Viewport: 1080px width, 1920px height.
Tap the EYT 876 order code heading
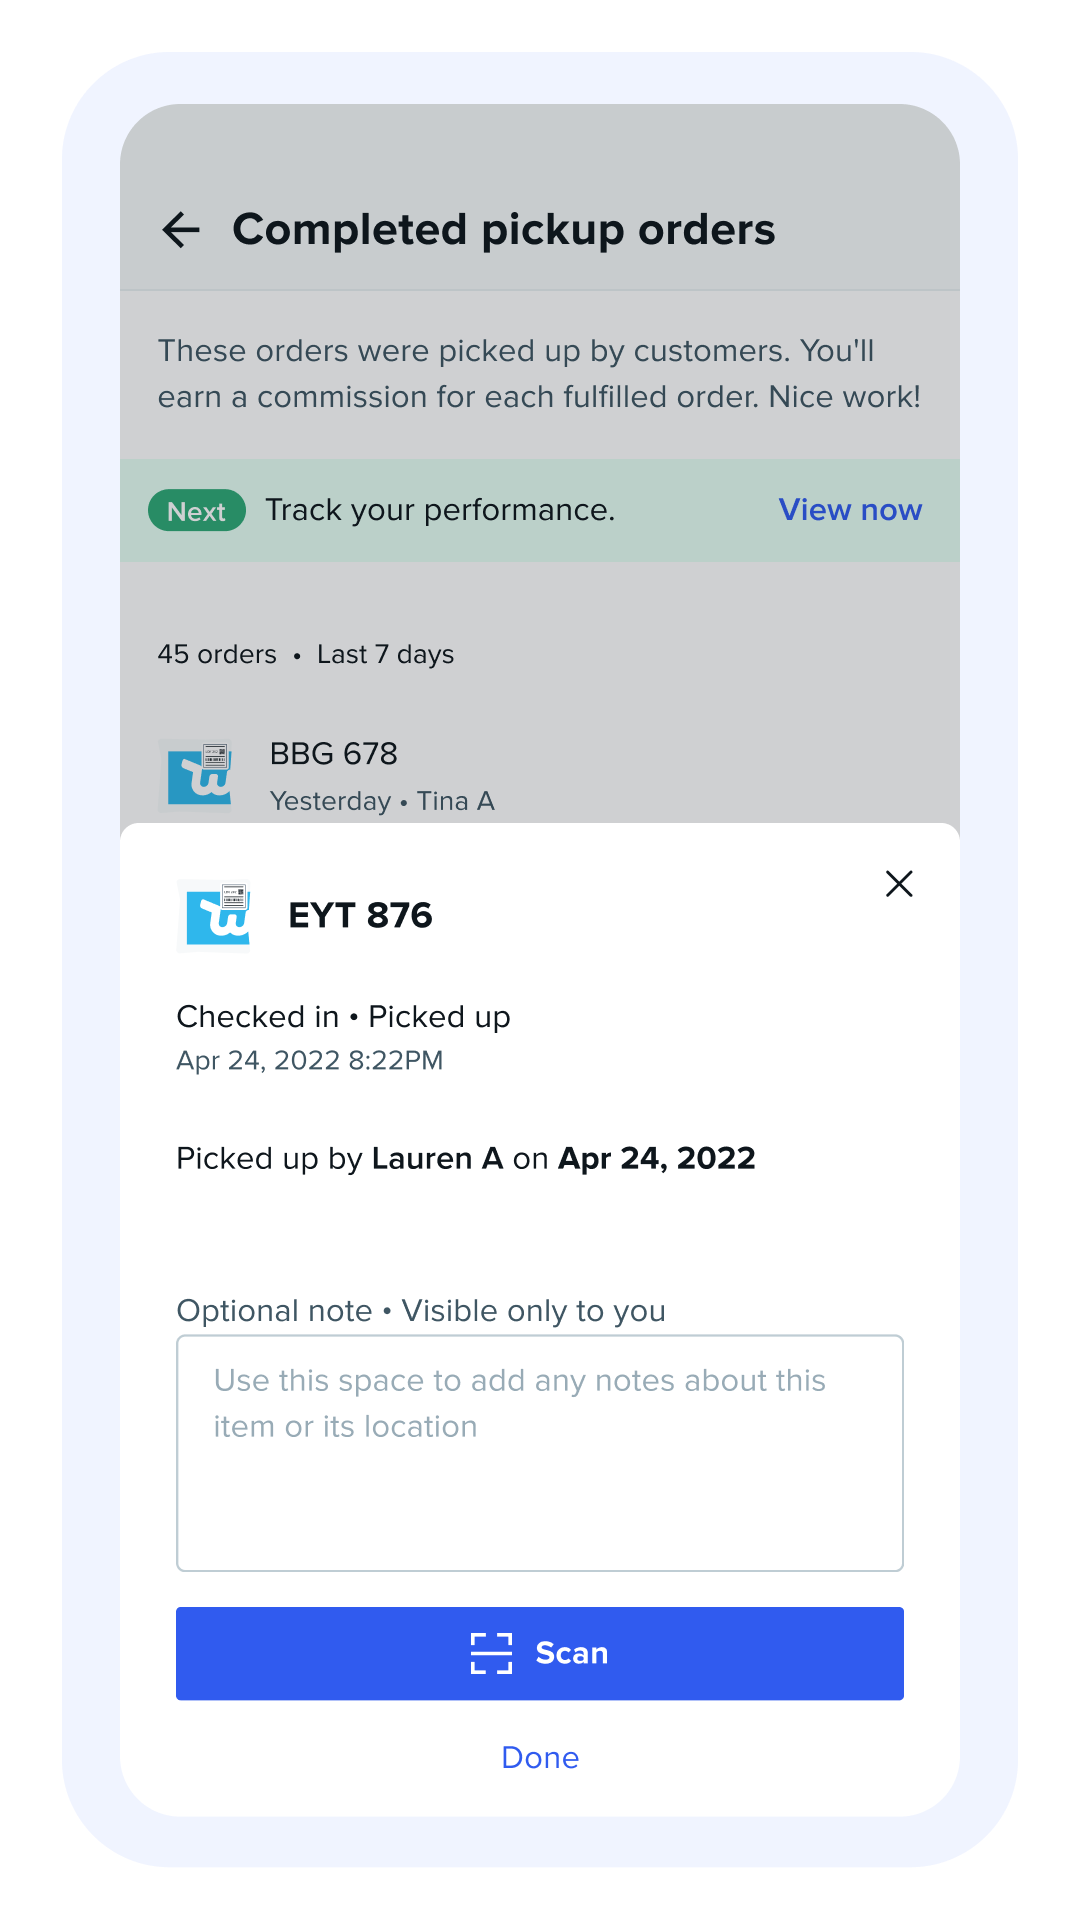360,915
